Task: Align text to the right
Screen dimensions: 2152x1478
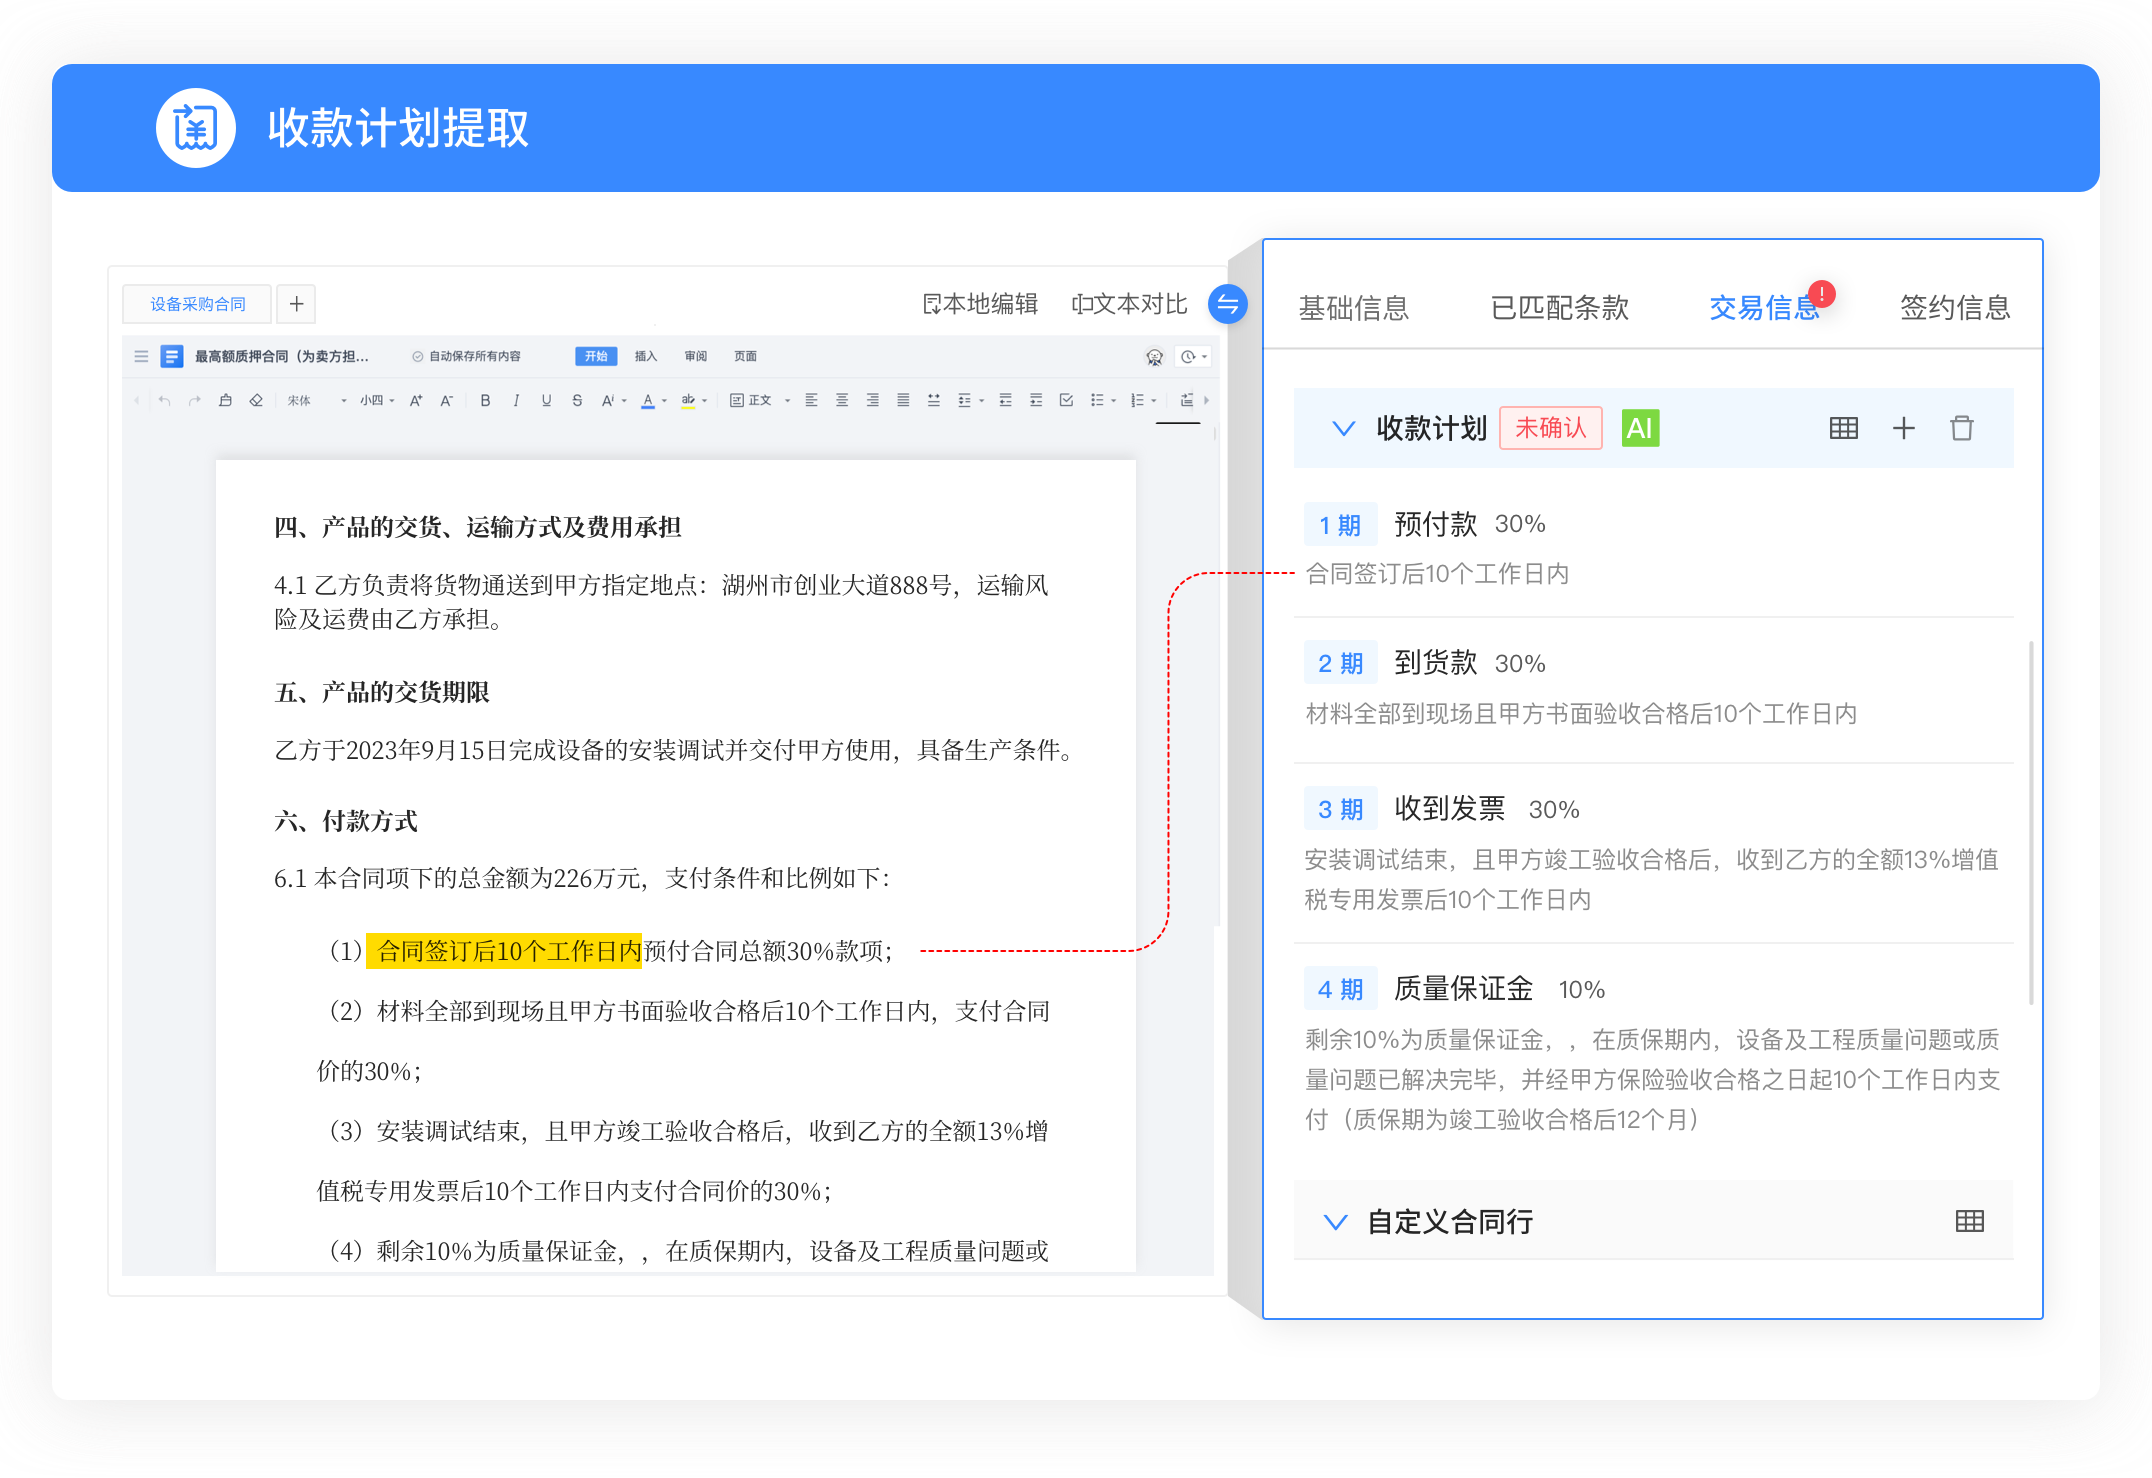Action: 873,400
